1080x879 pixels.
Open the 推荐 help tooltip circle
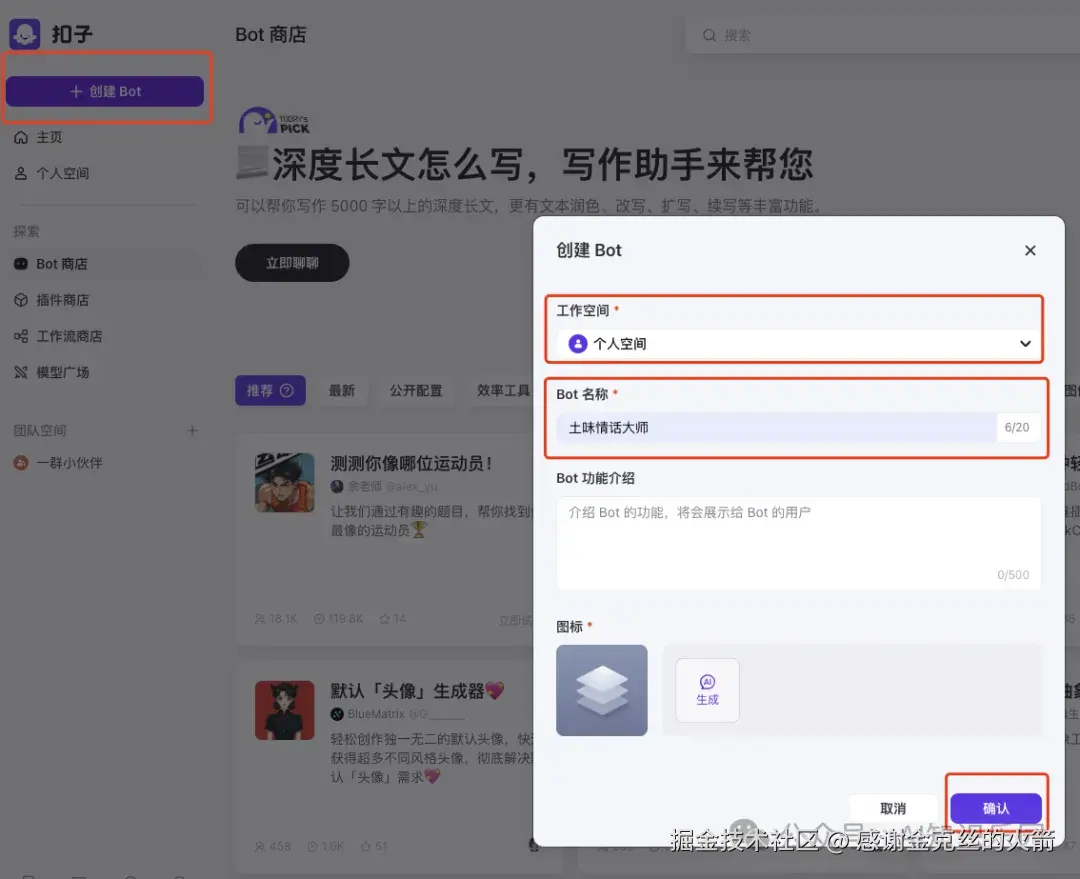pyautogui.click(x=289, y=391)
